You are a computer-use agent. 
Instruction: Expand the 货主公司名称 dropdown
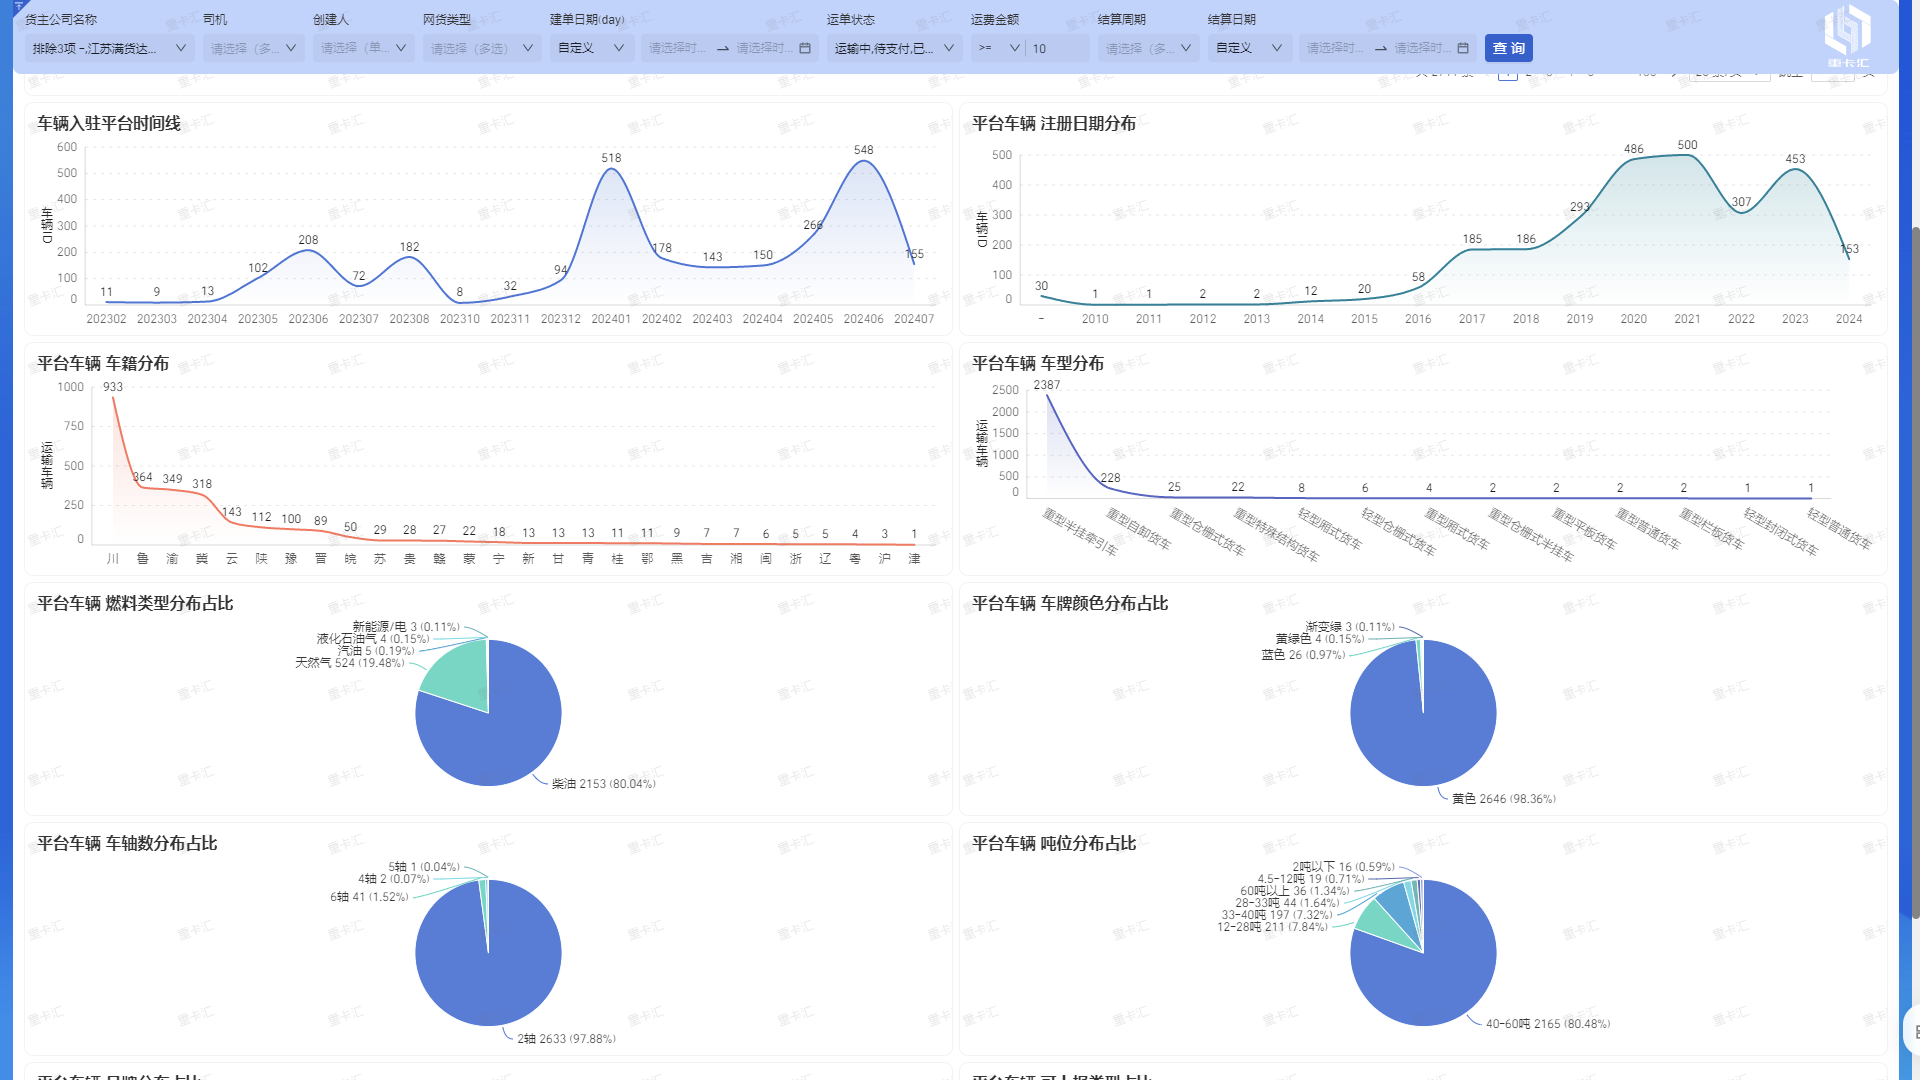coord(110,48)
